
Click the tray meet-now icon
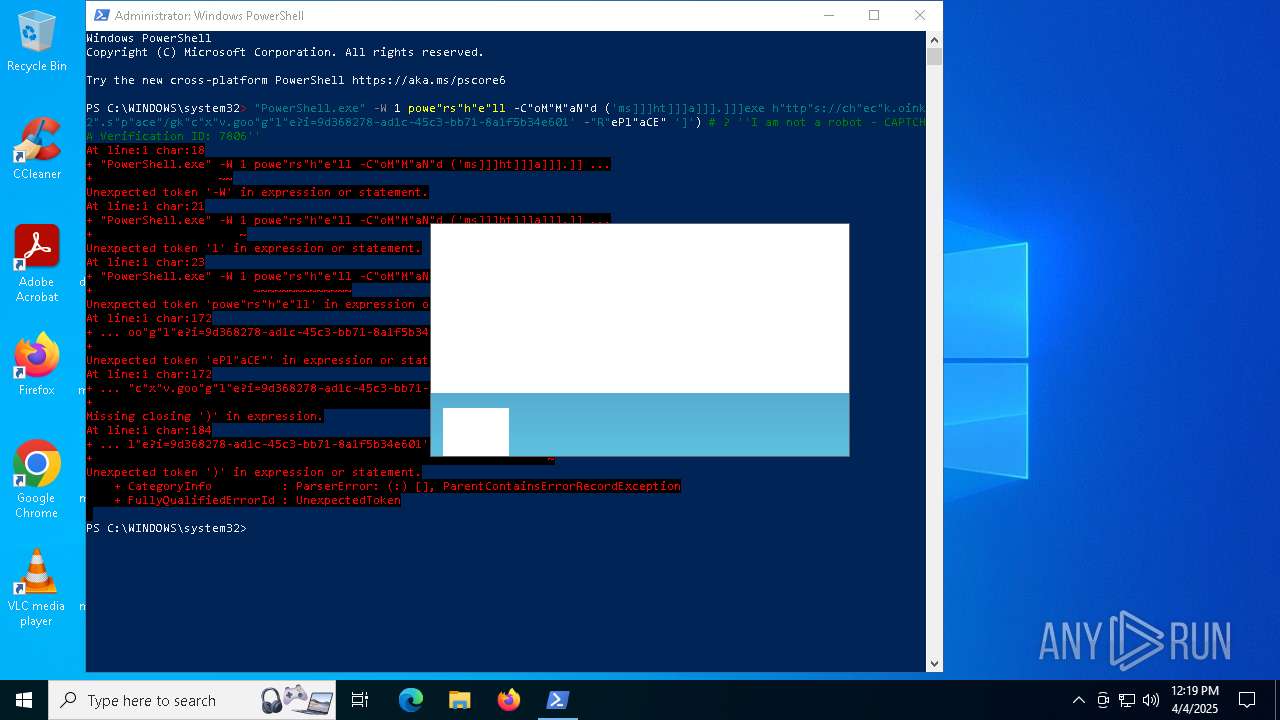(x=1103, y=700)
